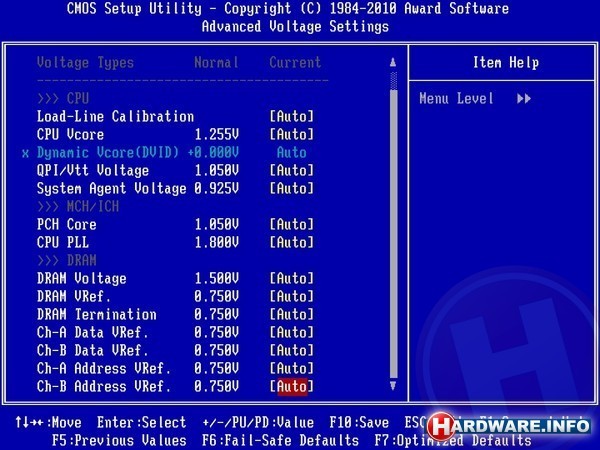The height and width of the screenshot is (450, 600).
Task: Open System Agent Voltage Auto option
Action: click(x=292, y=188)
